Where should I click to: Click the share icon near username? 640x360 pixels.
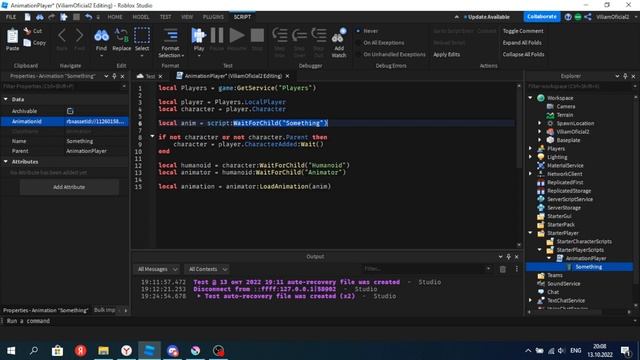[x=588, y=17]
